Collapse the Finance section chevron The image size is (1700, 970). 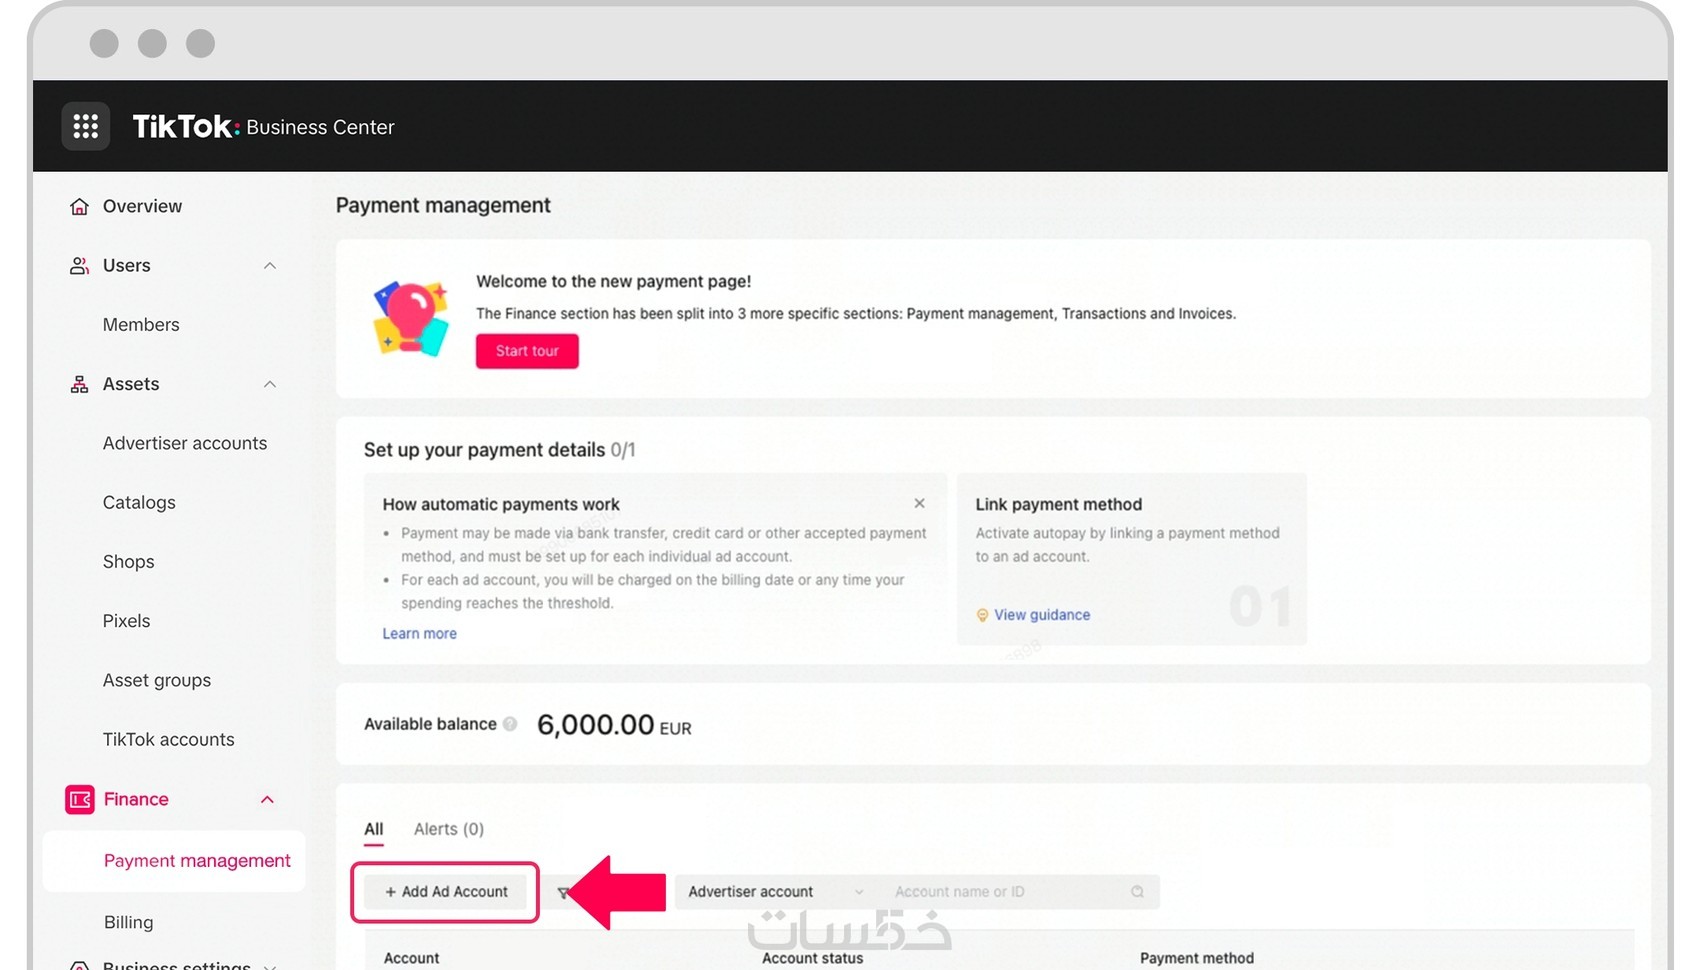[x=267, y=799]
